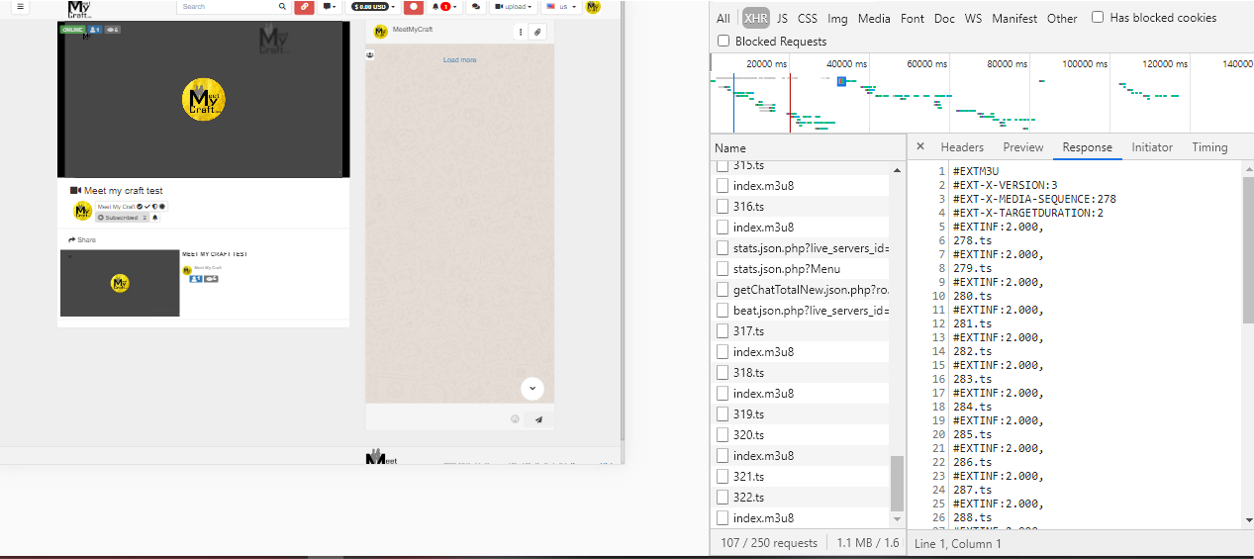This screenshot has height=559, width=1254.
Task: Select the beat.json.php request row
Action: [x=802, y=310]
